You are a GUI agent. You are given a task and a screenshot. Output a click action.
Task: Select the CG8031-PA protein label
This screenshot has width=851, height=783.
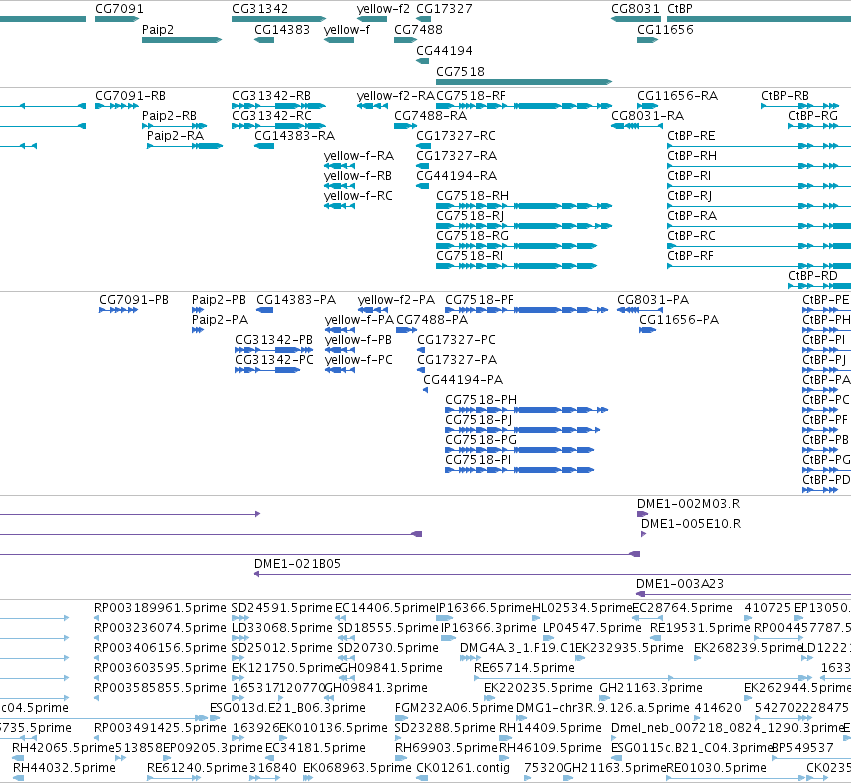pos(653,300)
